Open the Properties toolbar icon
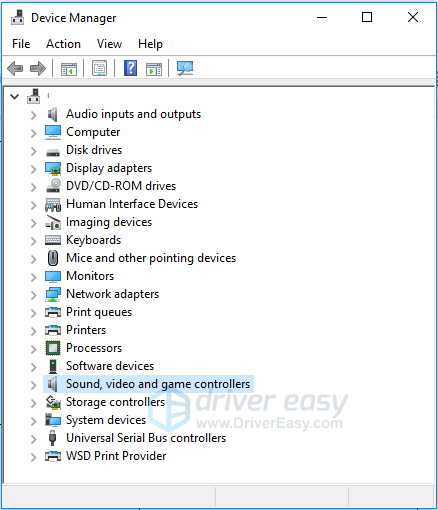Image resolution: width=438 pixels, height=510 pixels. point(99,68)
